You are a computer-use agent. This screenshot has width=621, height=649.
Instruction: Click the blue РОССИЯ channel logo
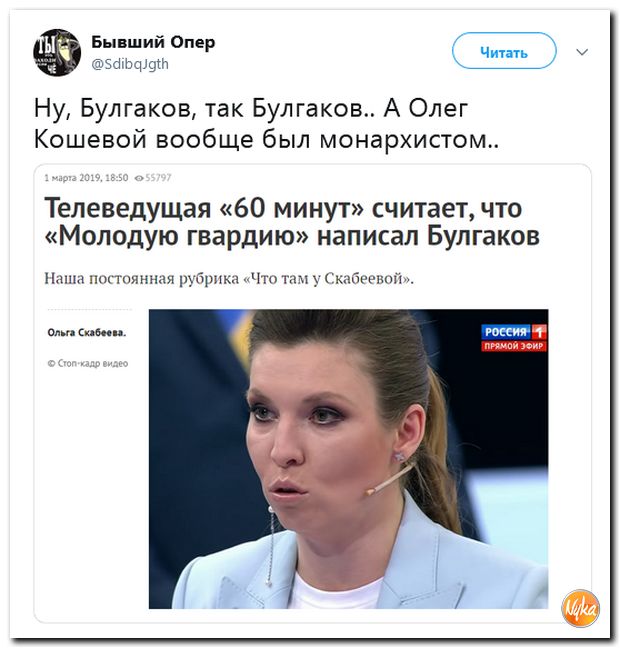click(506, 332)
